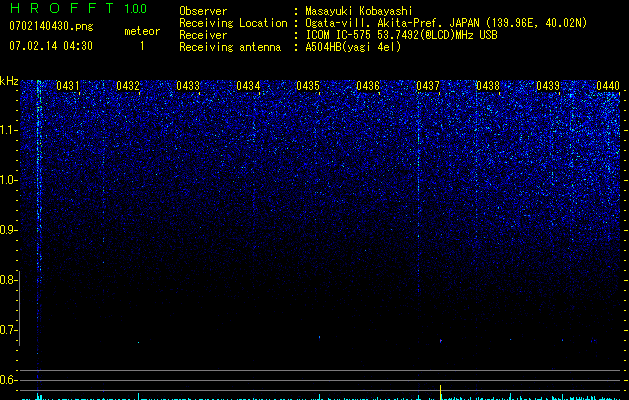This screenshot has width=629, height=400.
Task: Click the 0.8 kHz axis label
Action: click(x=8, y=280)
